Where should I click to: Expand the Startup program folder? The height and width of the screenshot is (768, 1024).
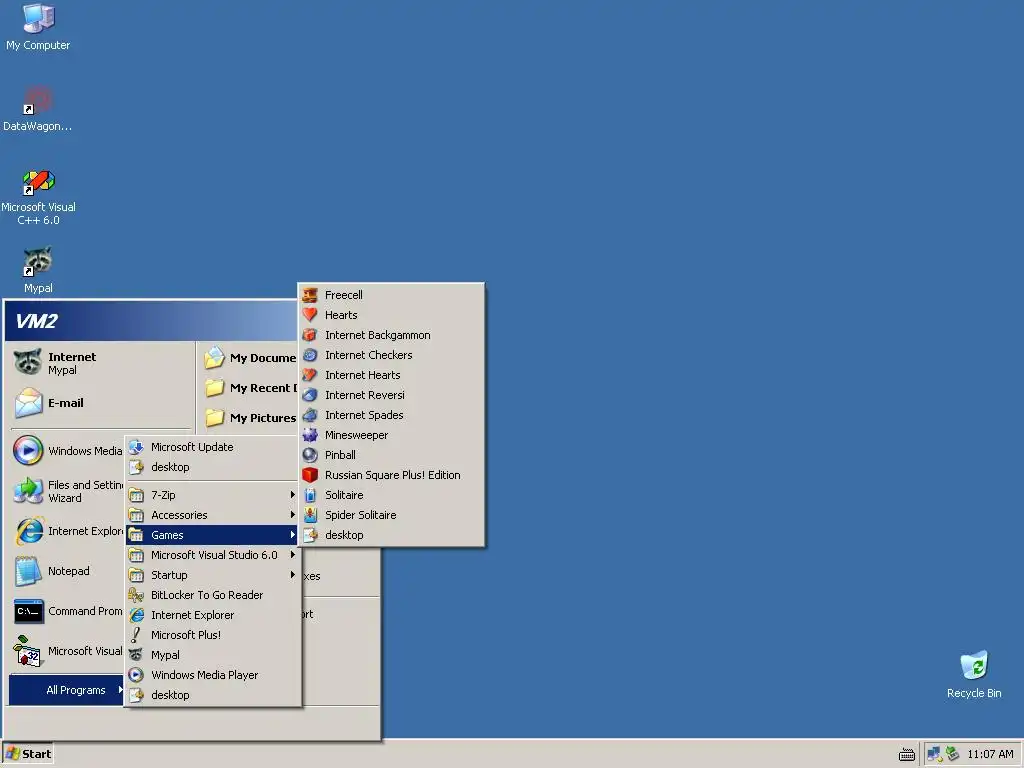click(x=213, y=575)
